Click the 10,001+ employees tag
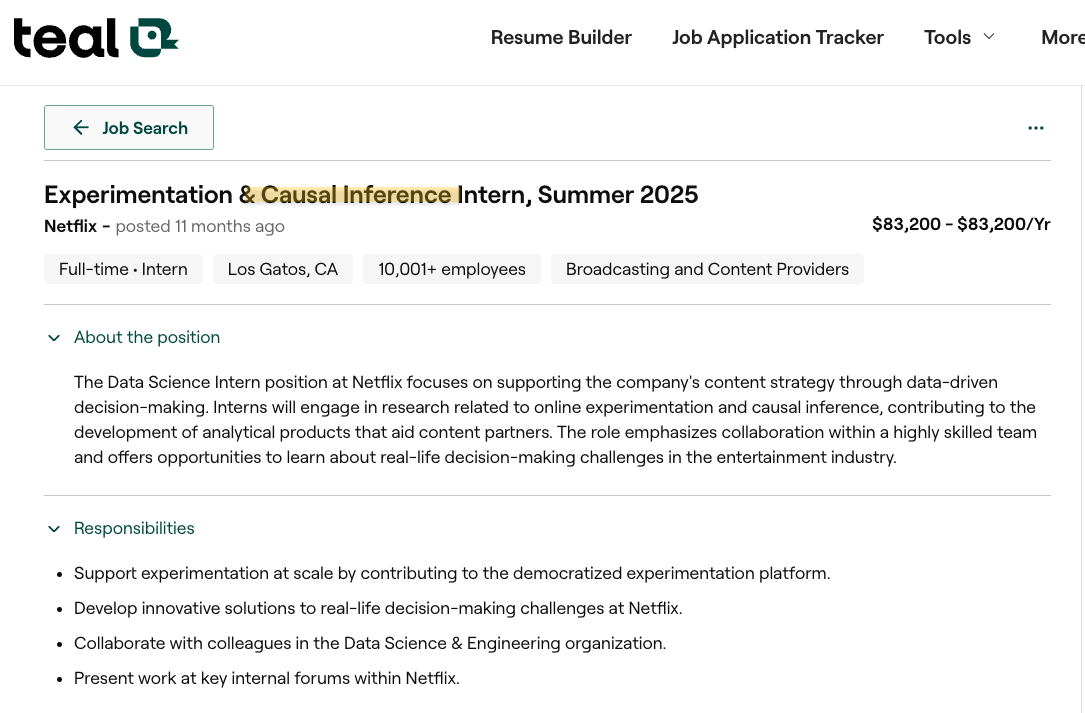1085x713 pixels. (x=451, y=269)
